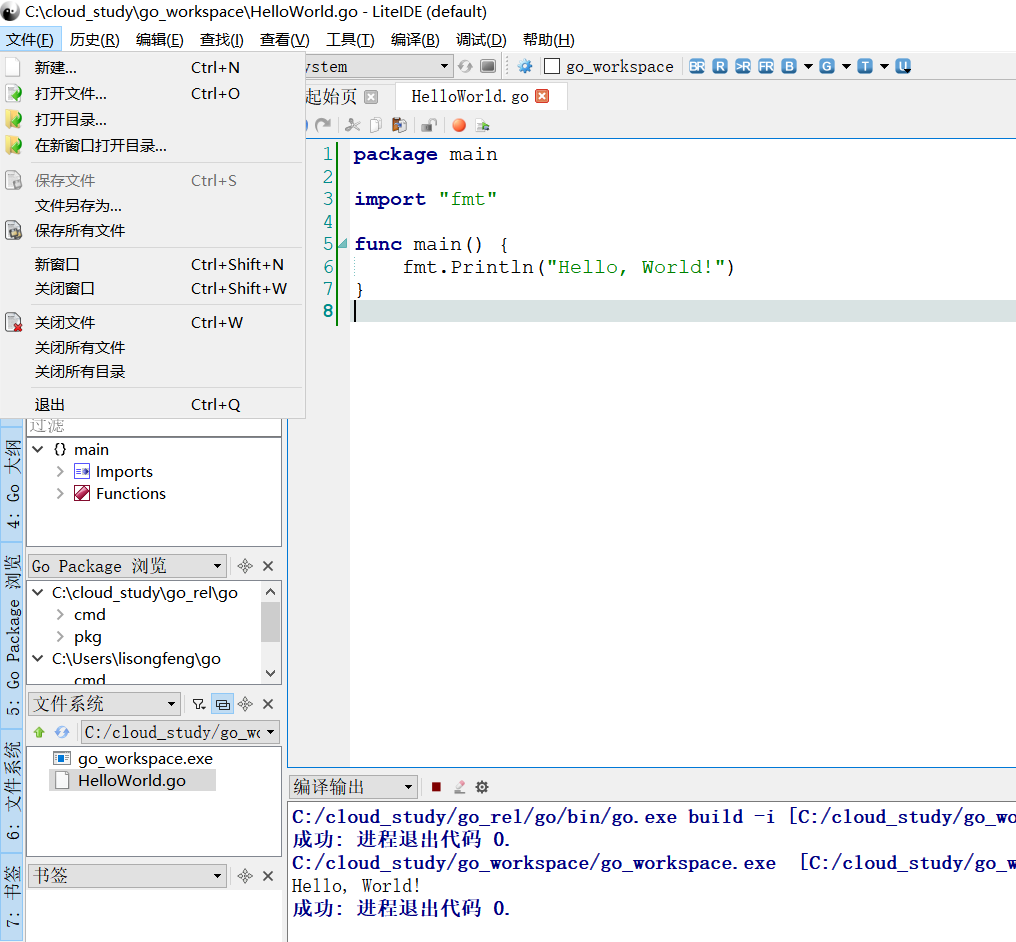Select HelloWorld.go in file system list
1016x942 pixels.
[x=132, y=781]
